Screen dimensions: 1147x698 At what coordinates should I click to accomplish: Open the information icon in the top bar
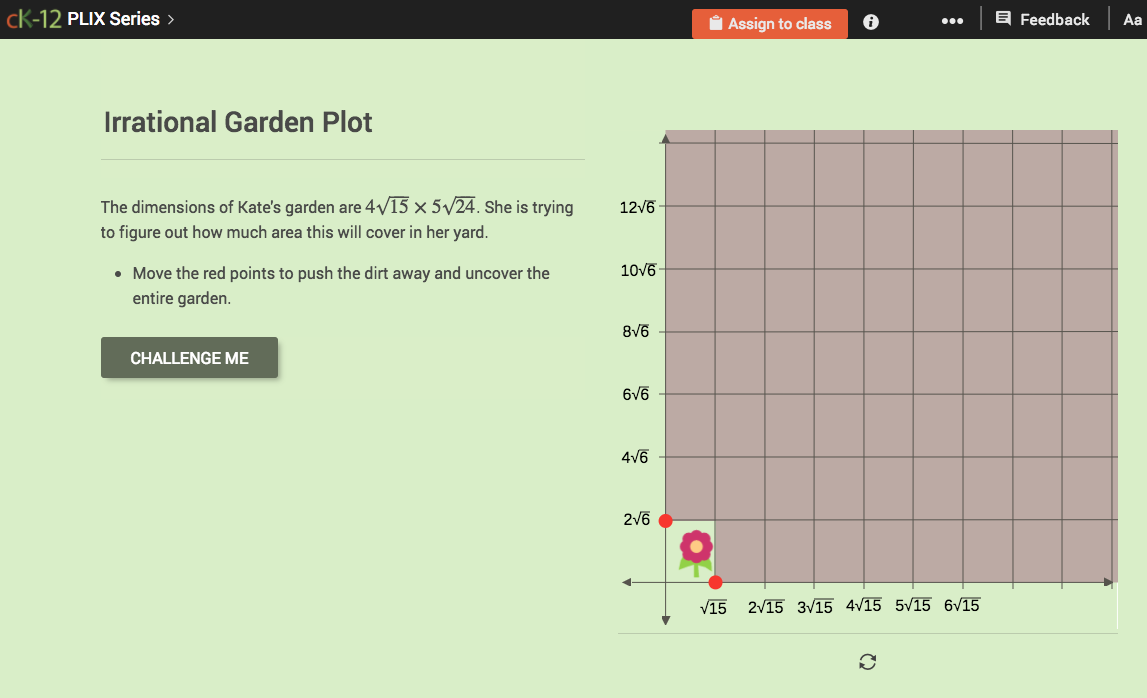pos(870,21)
